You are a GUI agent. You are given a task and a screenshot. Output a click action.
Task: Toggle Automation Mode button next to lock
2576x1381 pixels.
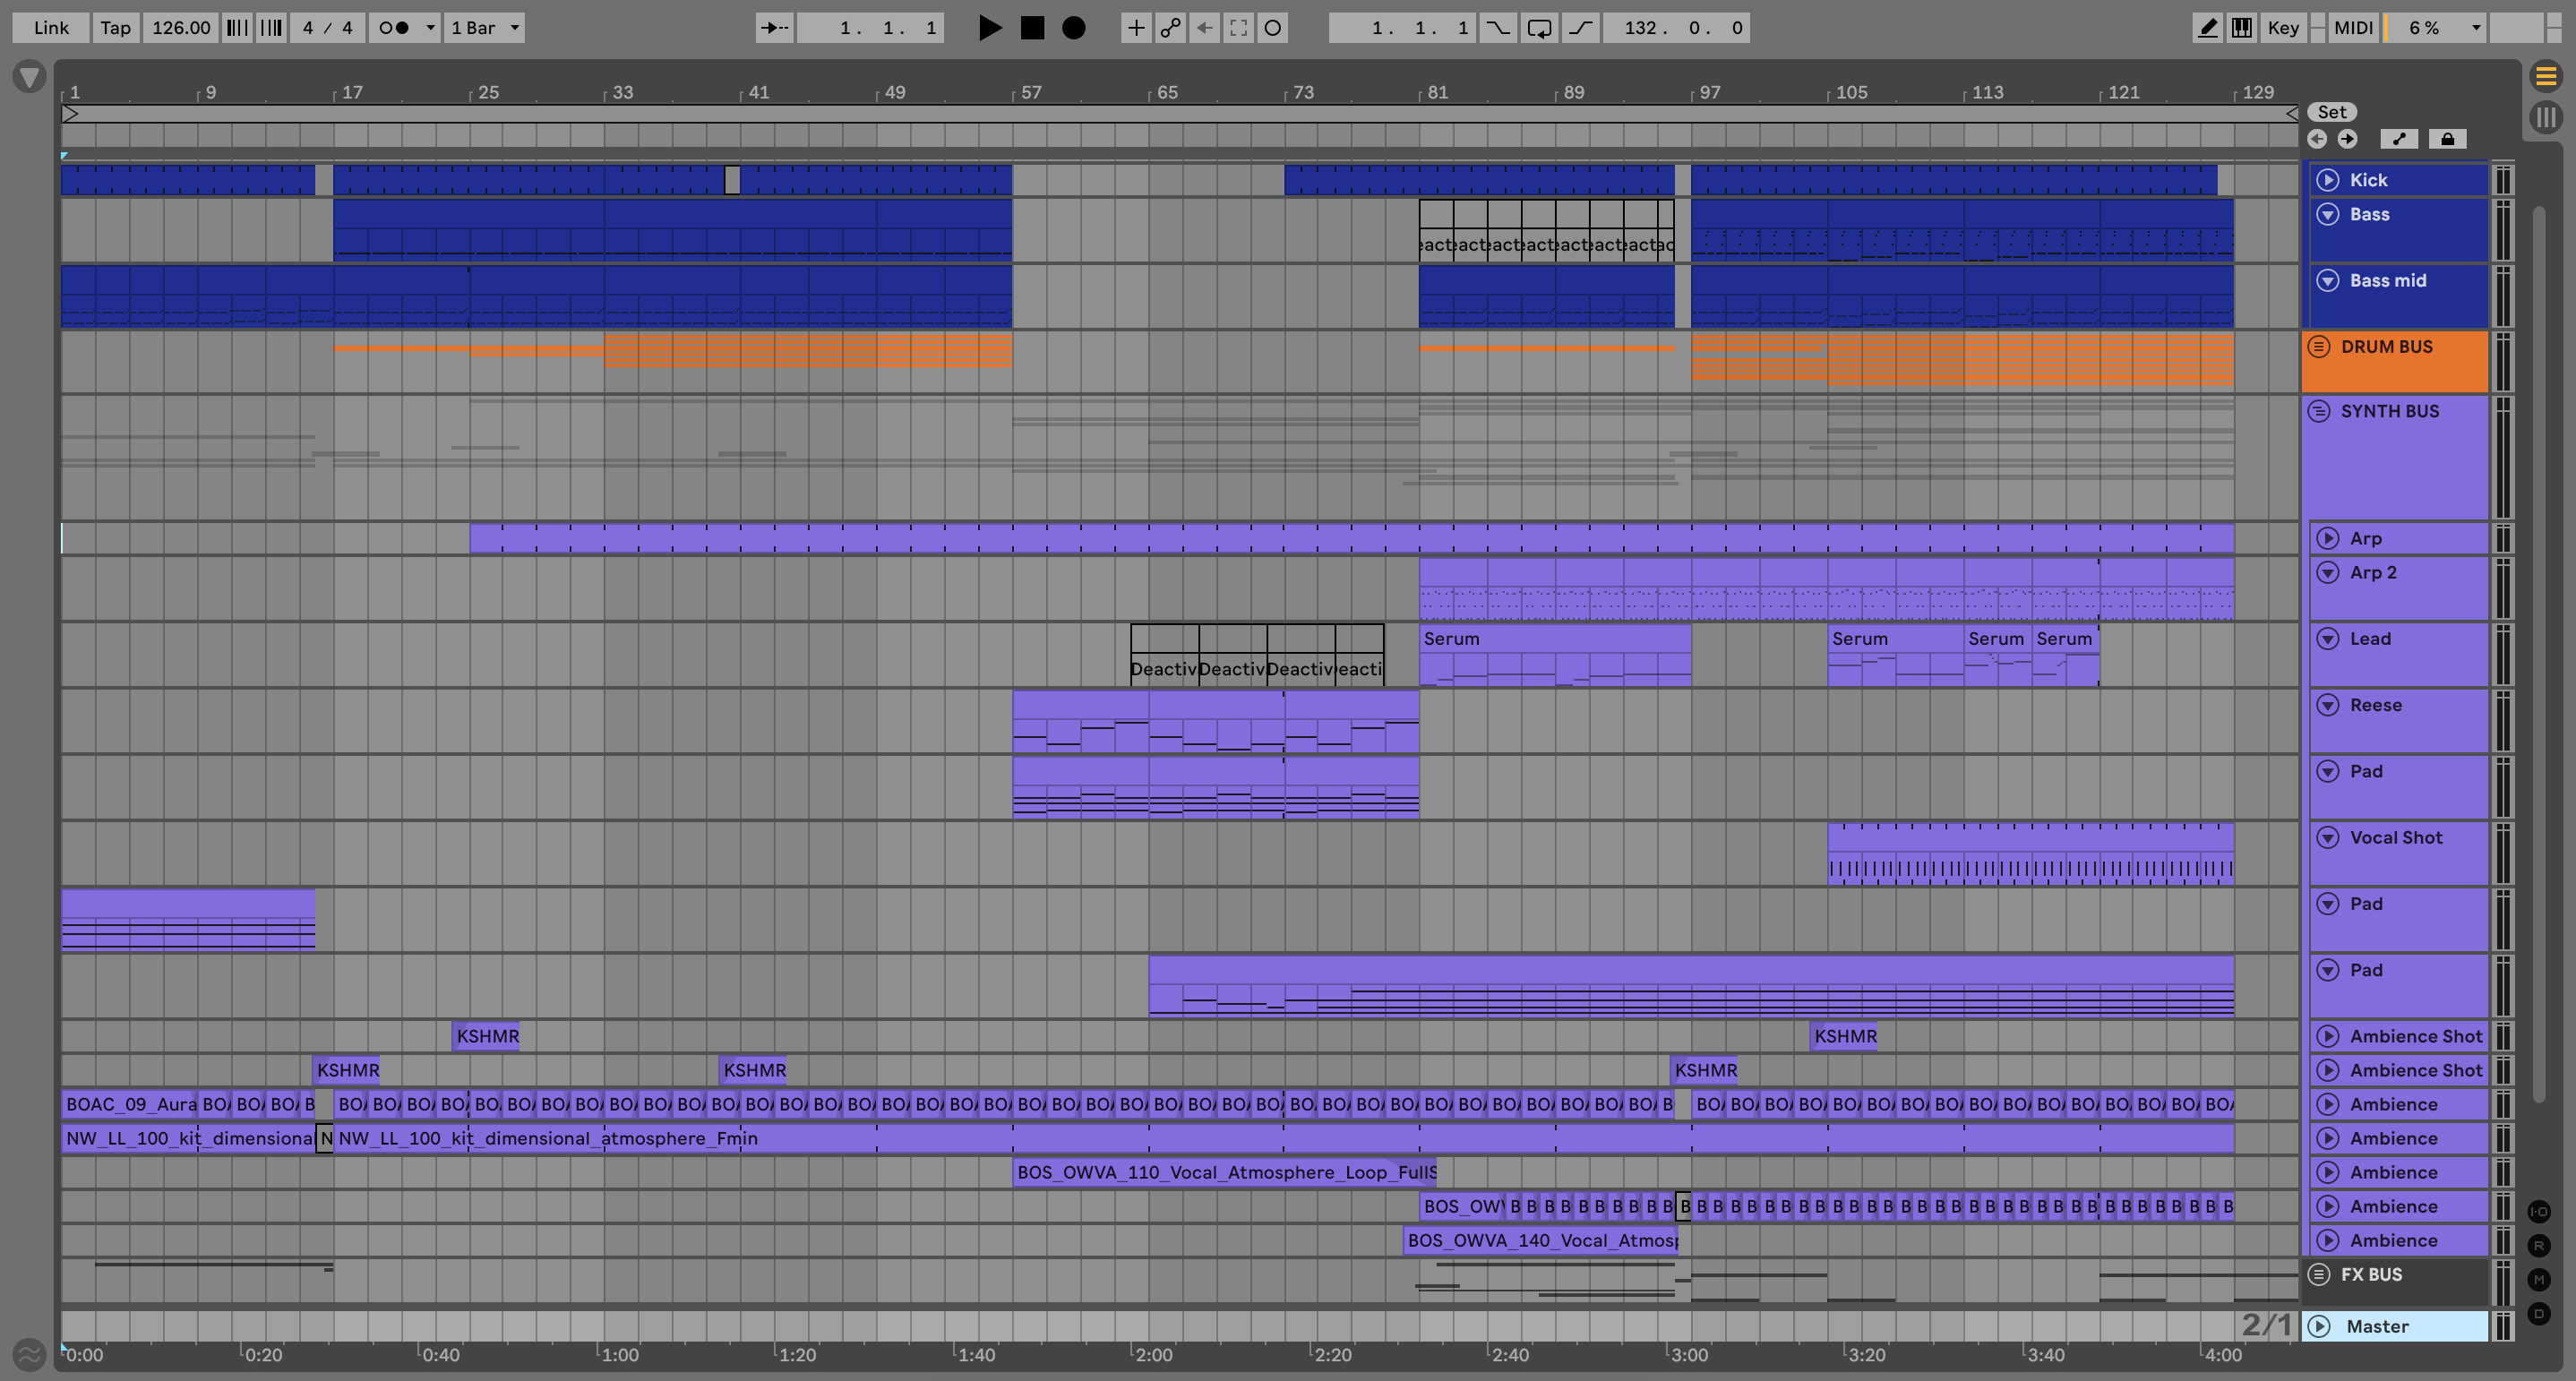2399,139
